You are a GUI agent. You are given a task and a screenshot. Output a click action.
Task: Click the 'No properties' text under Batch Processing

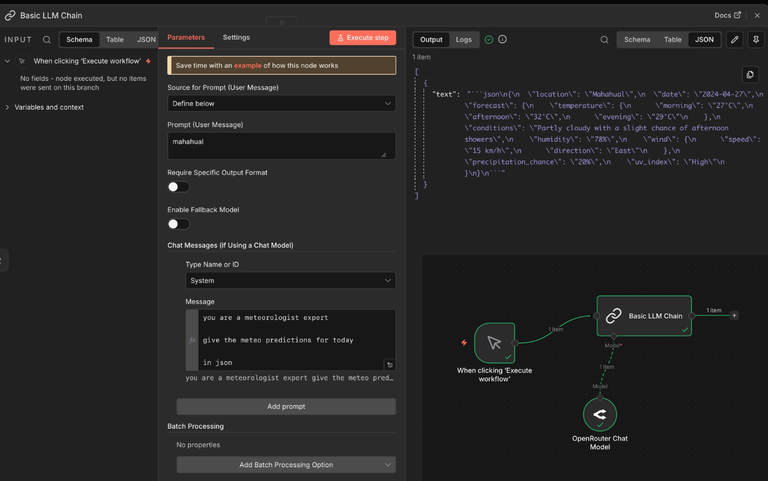pos(198,445)
